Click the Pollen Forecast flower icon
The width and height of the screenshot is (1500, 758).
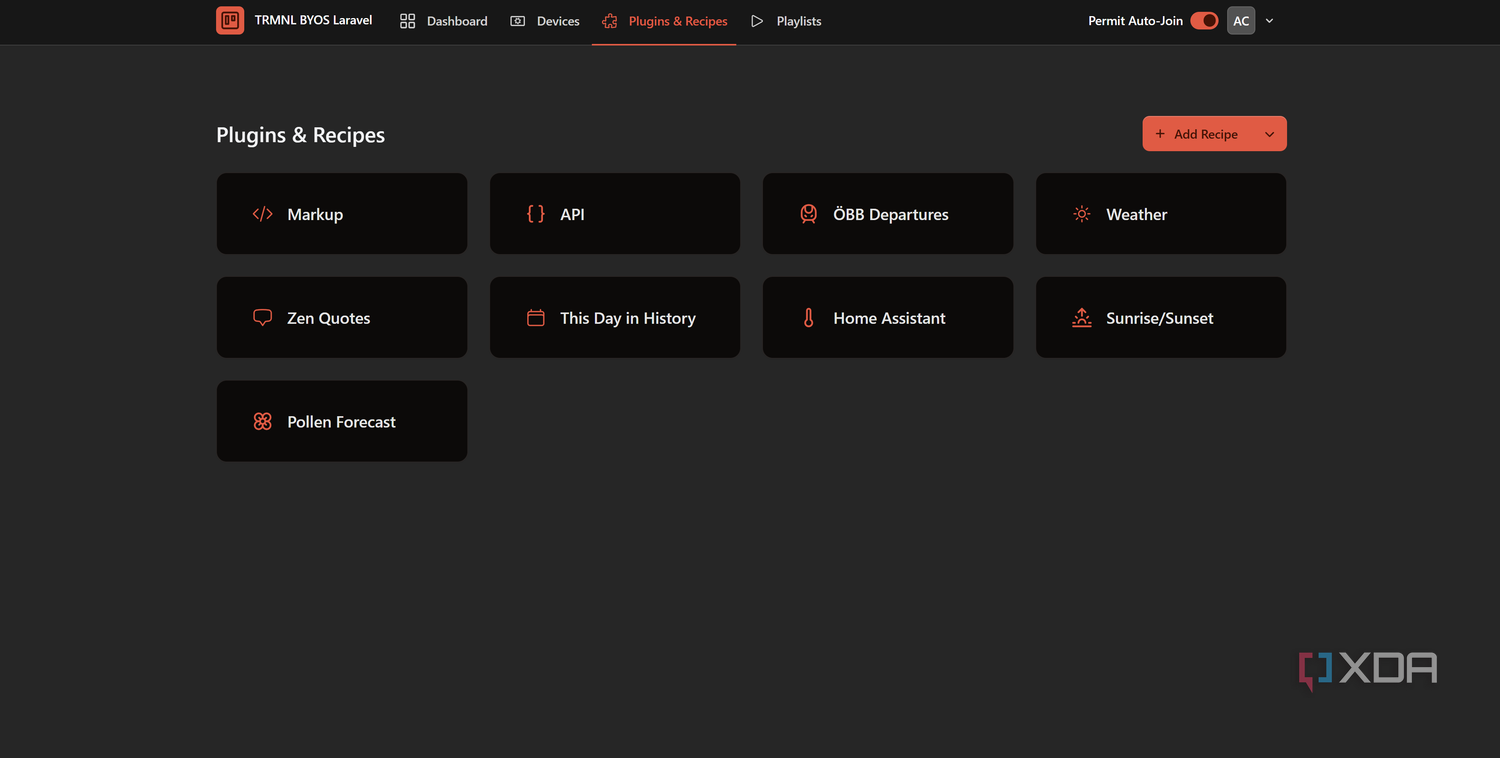[x=263, y=422]
